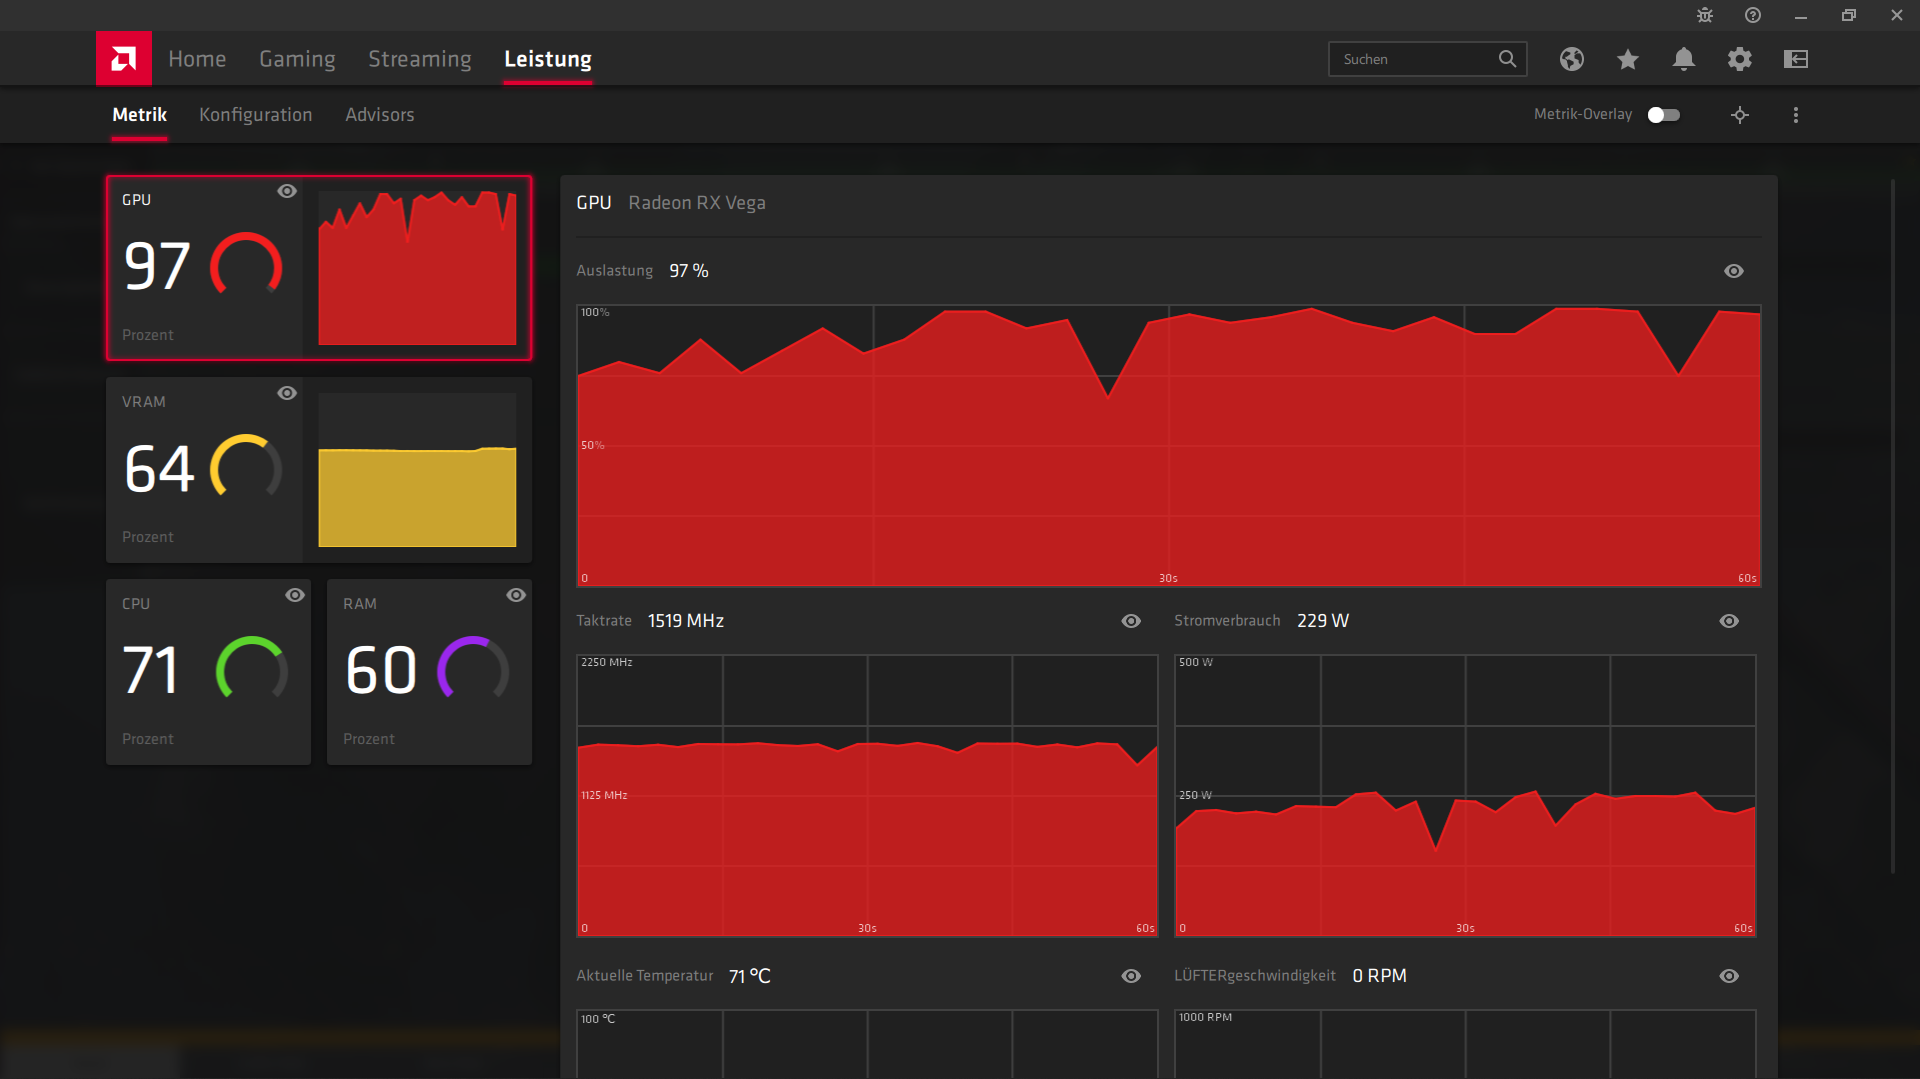
Task: Click the 0 RPM fan speed value
Action: click(x=1380, y=976)
